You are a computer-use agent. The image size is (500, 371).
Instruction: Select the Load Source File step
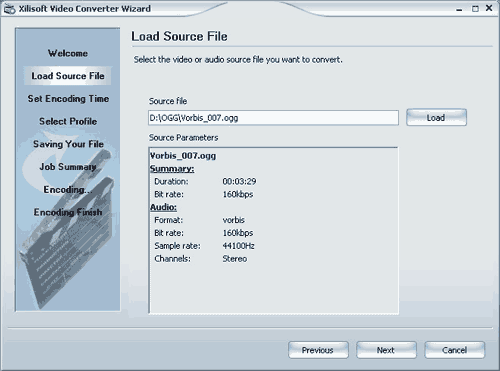click(x=68, y=76)
